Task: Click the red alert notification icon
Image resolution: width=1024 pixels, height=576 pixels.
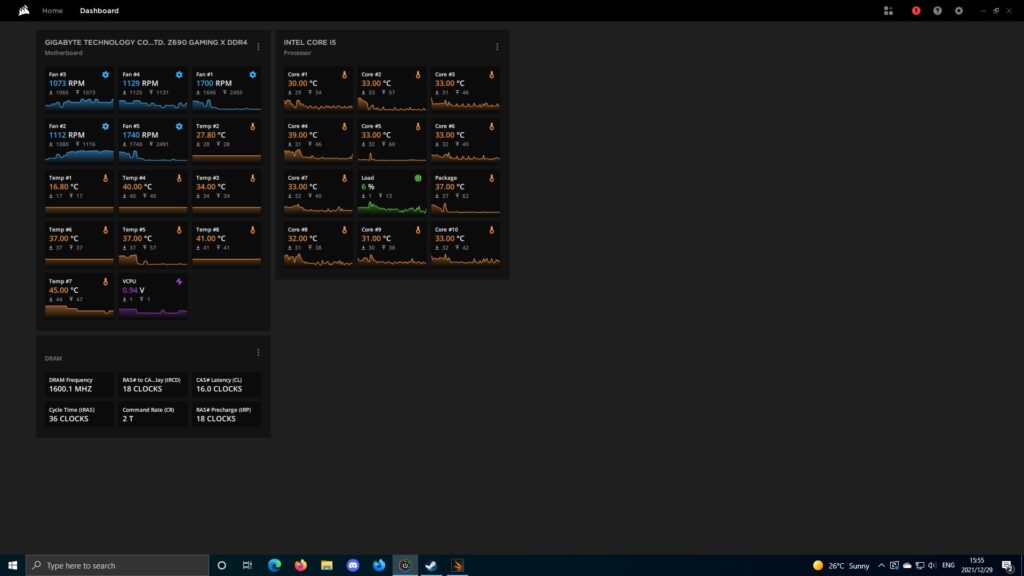Action: pos(916,10)
